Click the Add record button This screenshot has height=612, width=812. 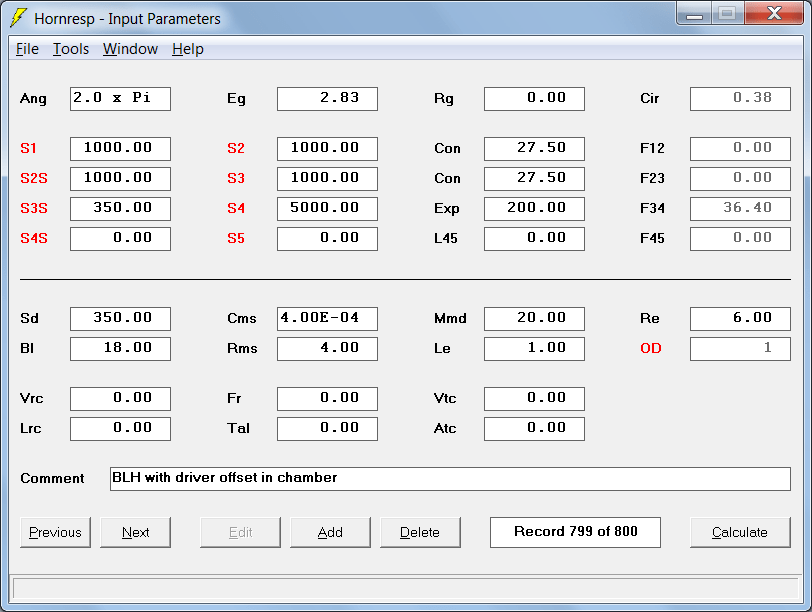(x=330, y=532)
